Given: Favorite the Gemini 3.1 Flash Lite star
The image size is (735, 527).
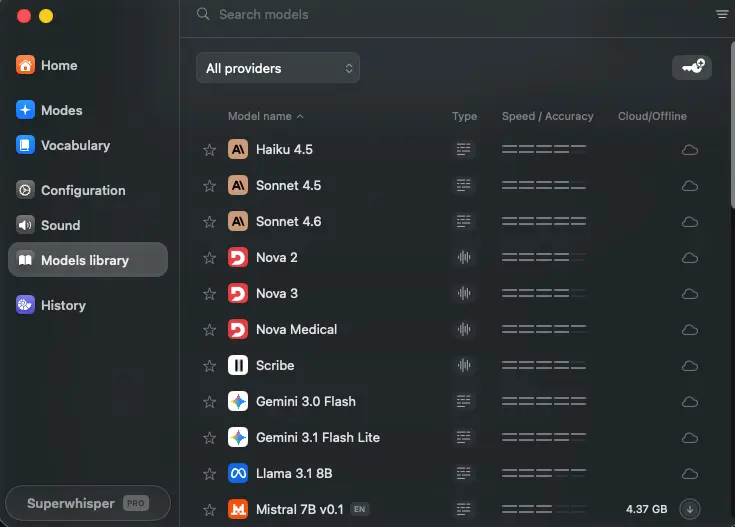Looking at the screenshot, I should (210, 438).
